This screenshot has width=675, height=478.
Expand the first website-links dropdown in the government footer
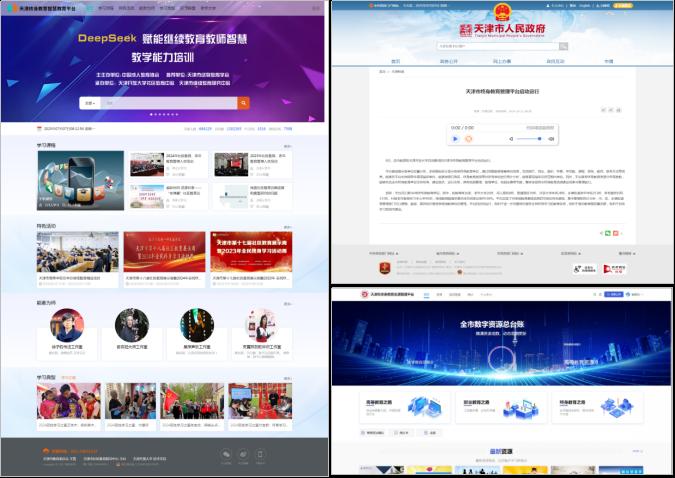pos(384,253)
